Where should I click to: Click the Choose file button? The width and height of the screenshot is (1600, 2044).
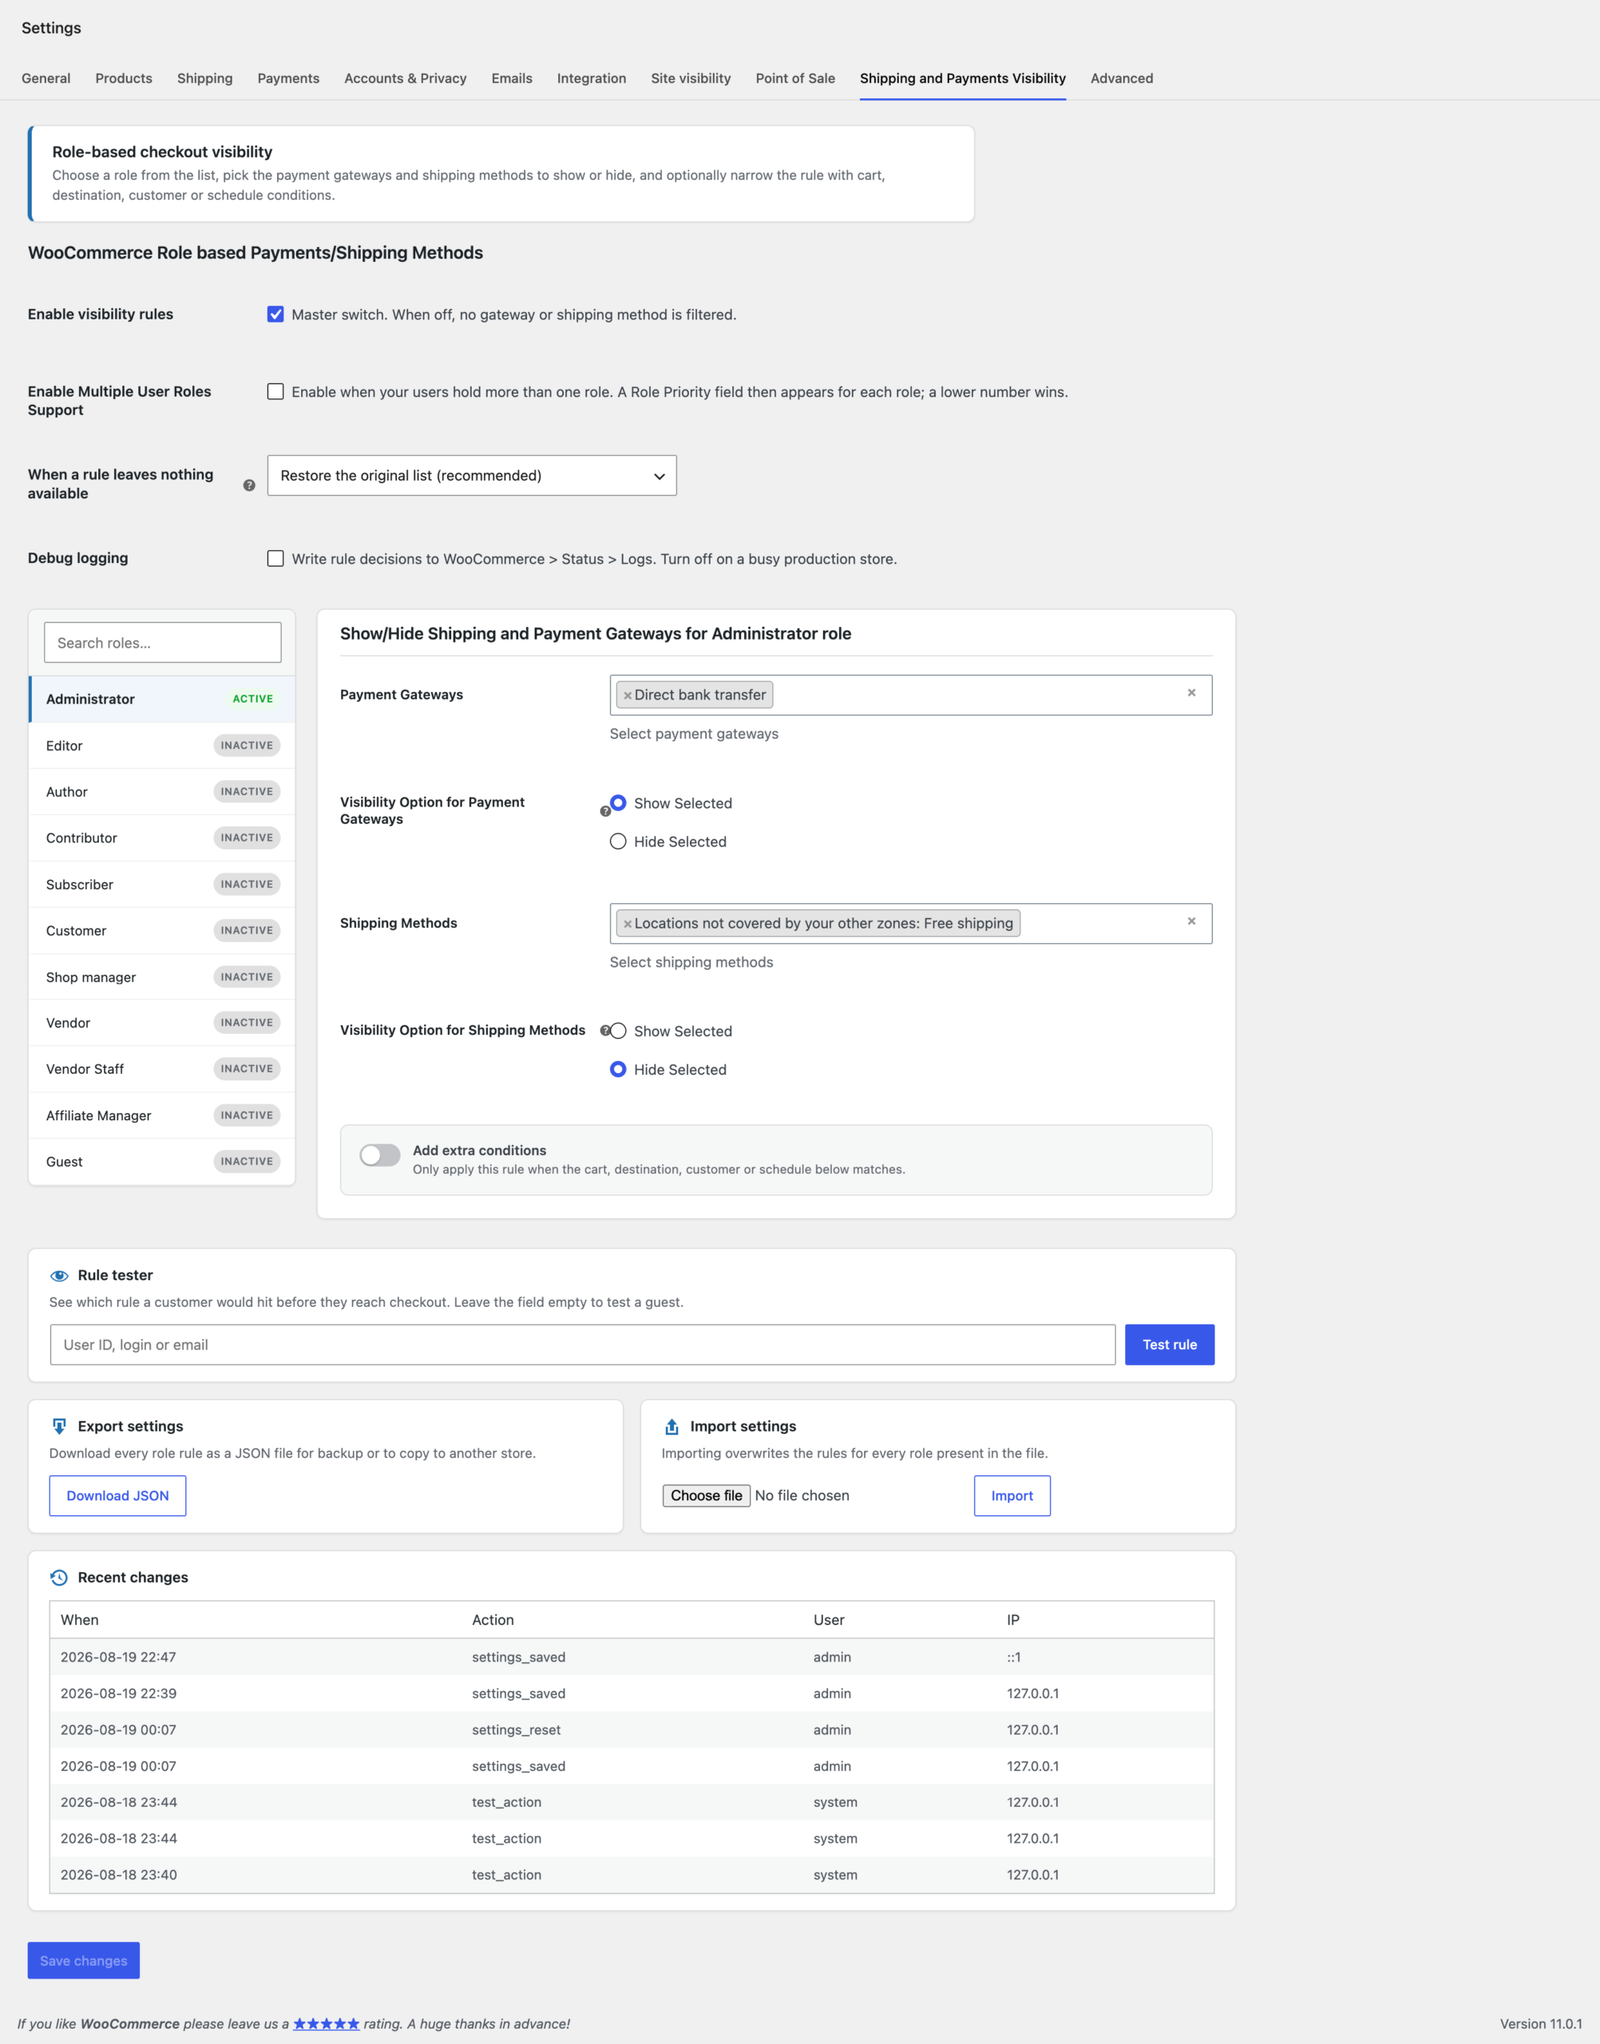706,1496
